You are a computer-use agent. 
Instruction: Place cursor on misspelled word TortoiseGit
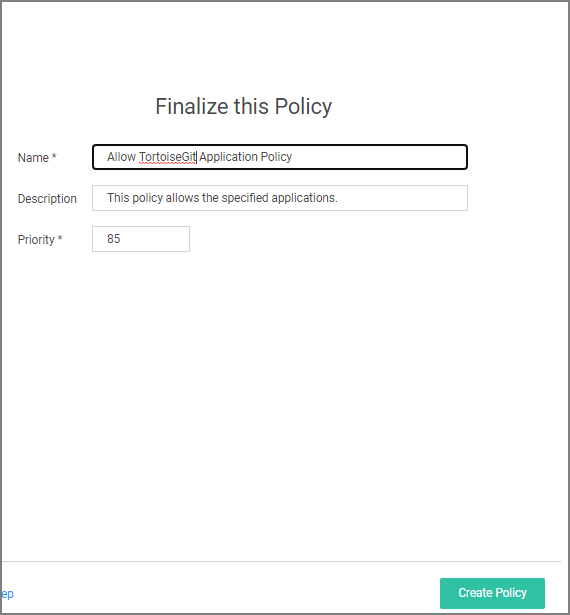(168, 157)
